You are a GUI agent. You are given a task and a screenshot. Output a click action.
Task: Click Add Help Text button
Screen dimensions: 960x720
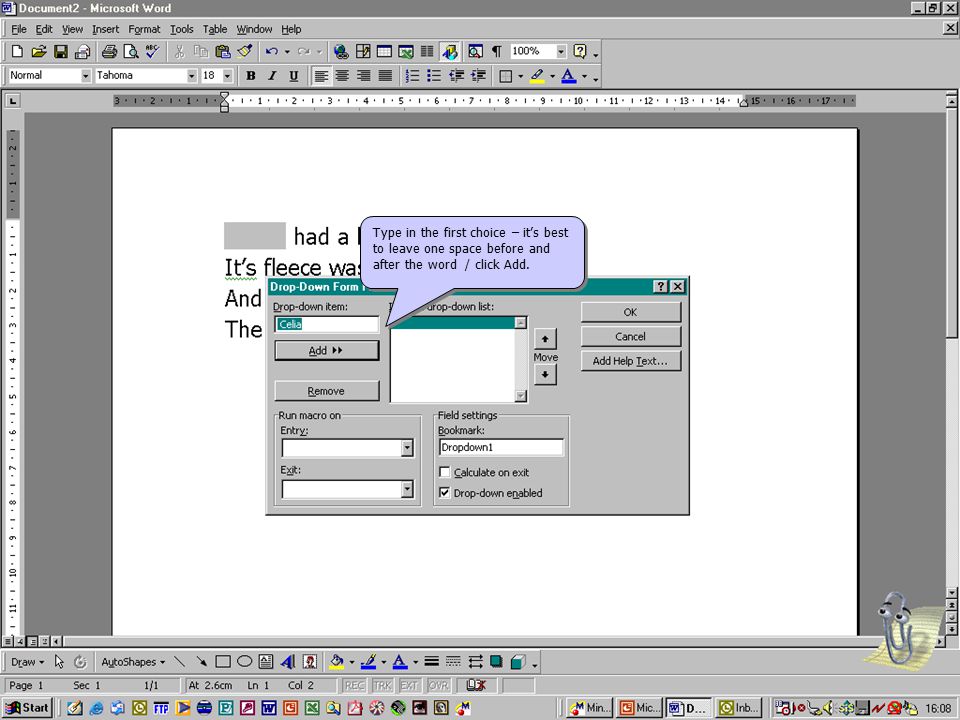631,361
